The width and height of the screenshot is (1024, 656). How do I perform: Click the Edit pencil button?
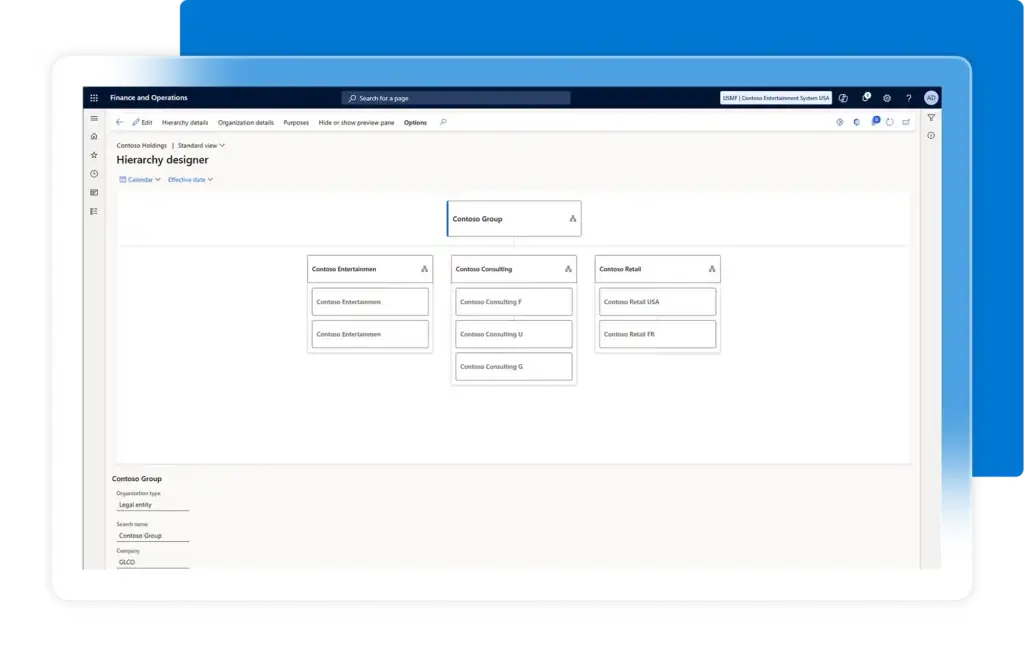click(142, 122)
